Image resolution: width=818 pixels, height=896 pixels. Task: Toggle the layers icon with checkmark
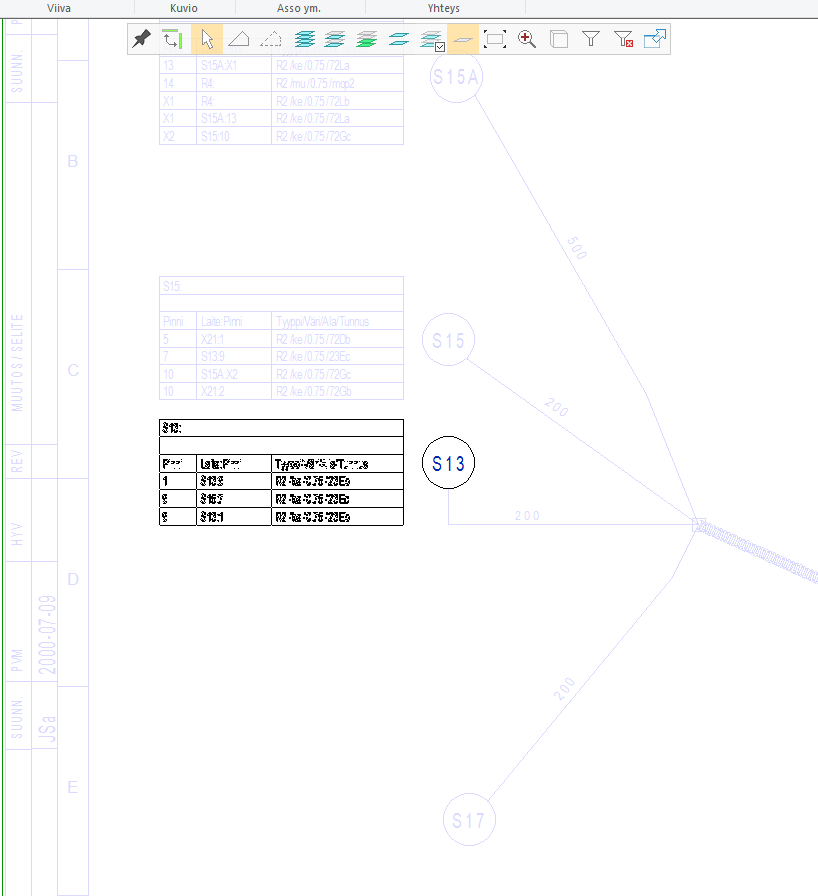coord(431,39)
